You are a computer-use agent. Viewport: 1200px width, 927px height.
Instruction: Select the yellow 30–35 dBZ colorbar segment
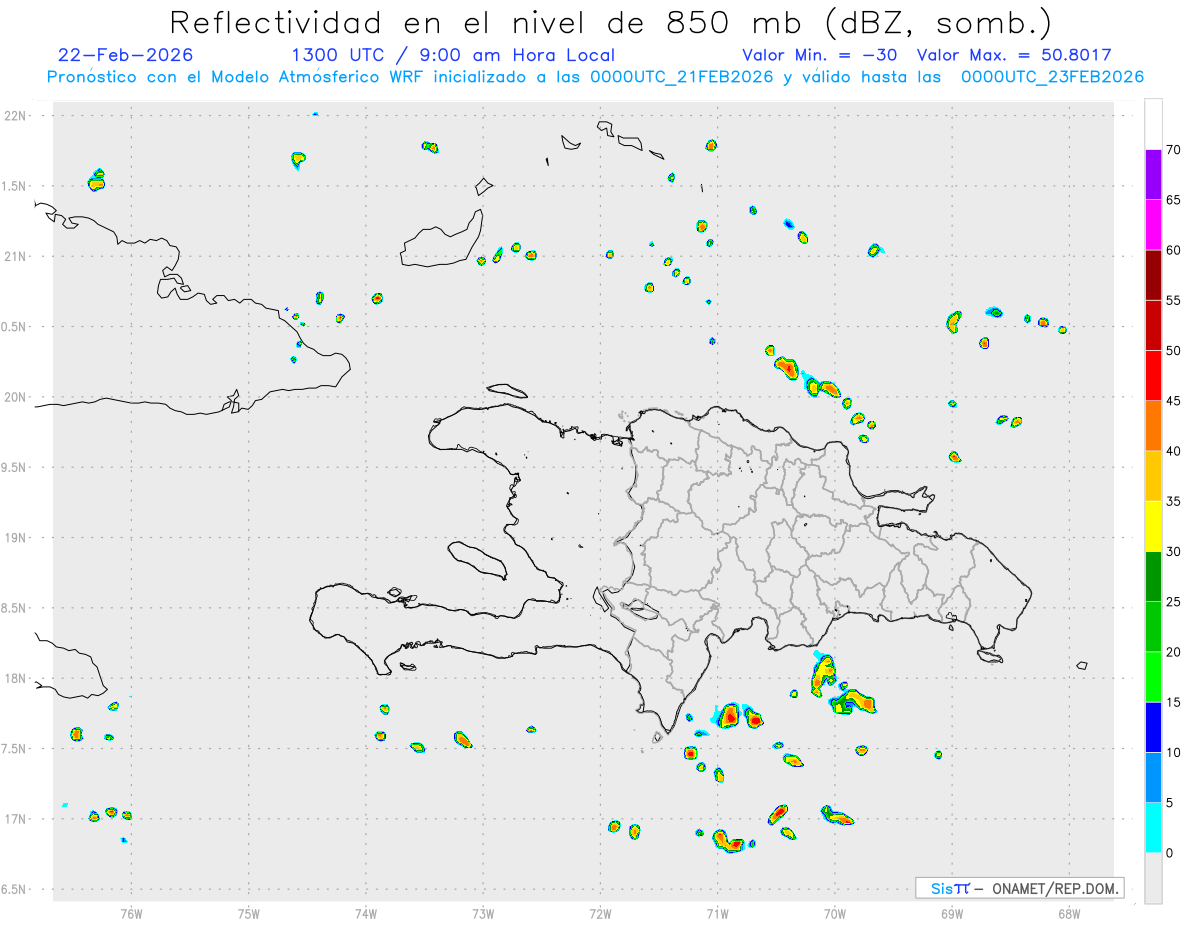coord(1153,526)
